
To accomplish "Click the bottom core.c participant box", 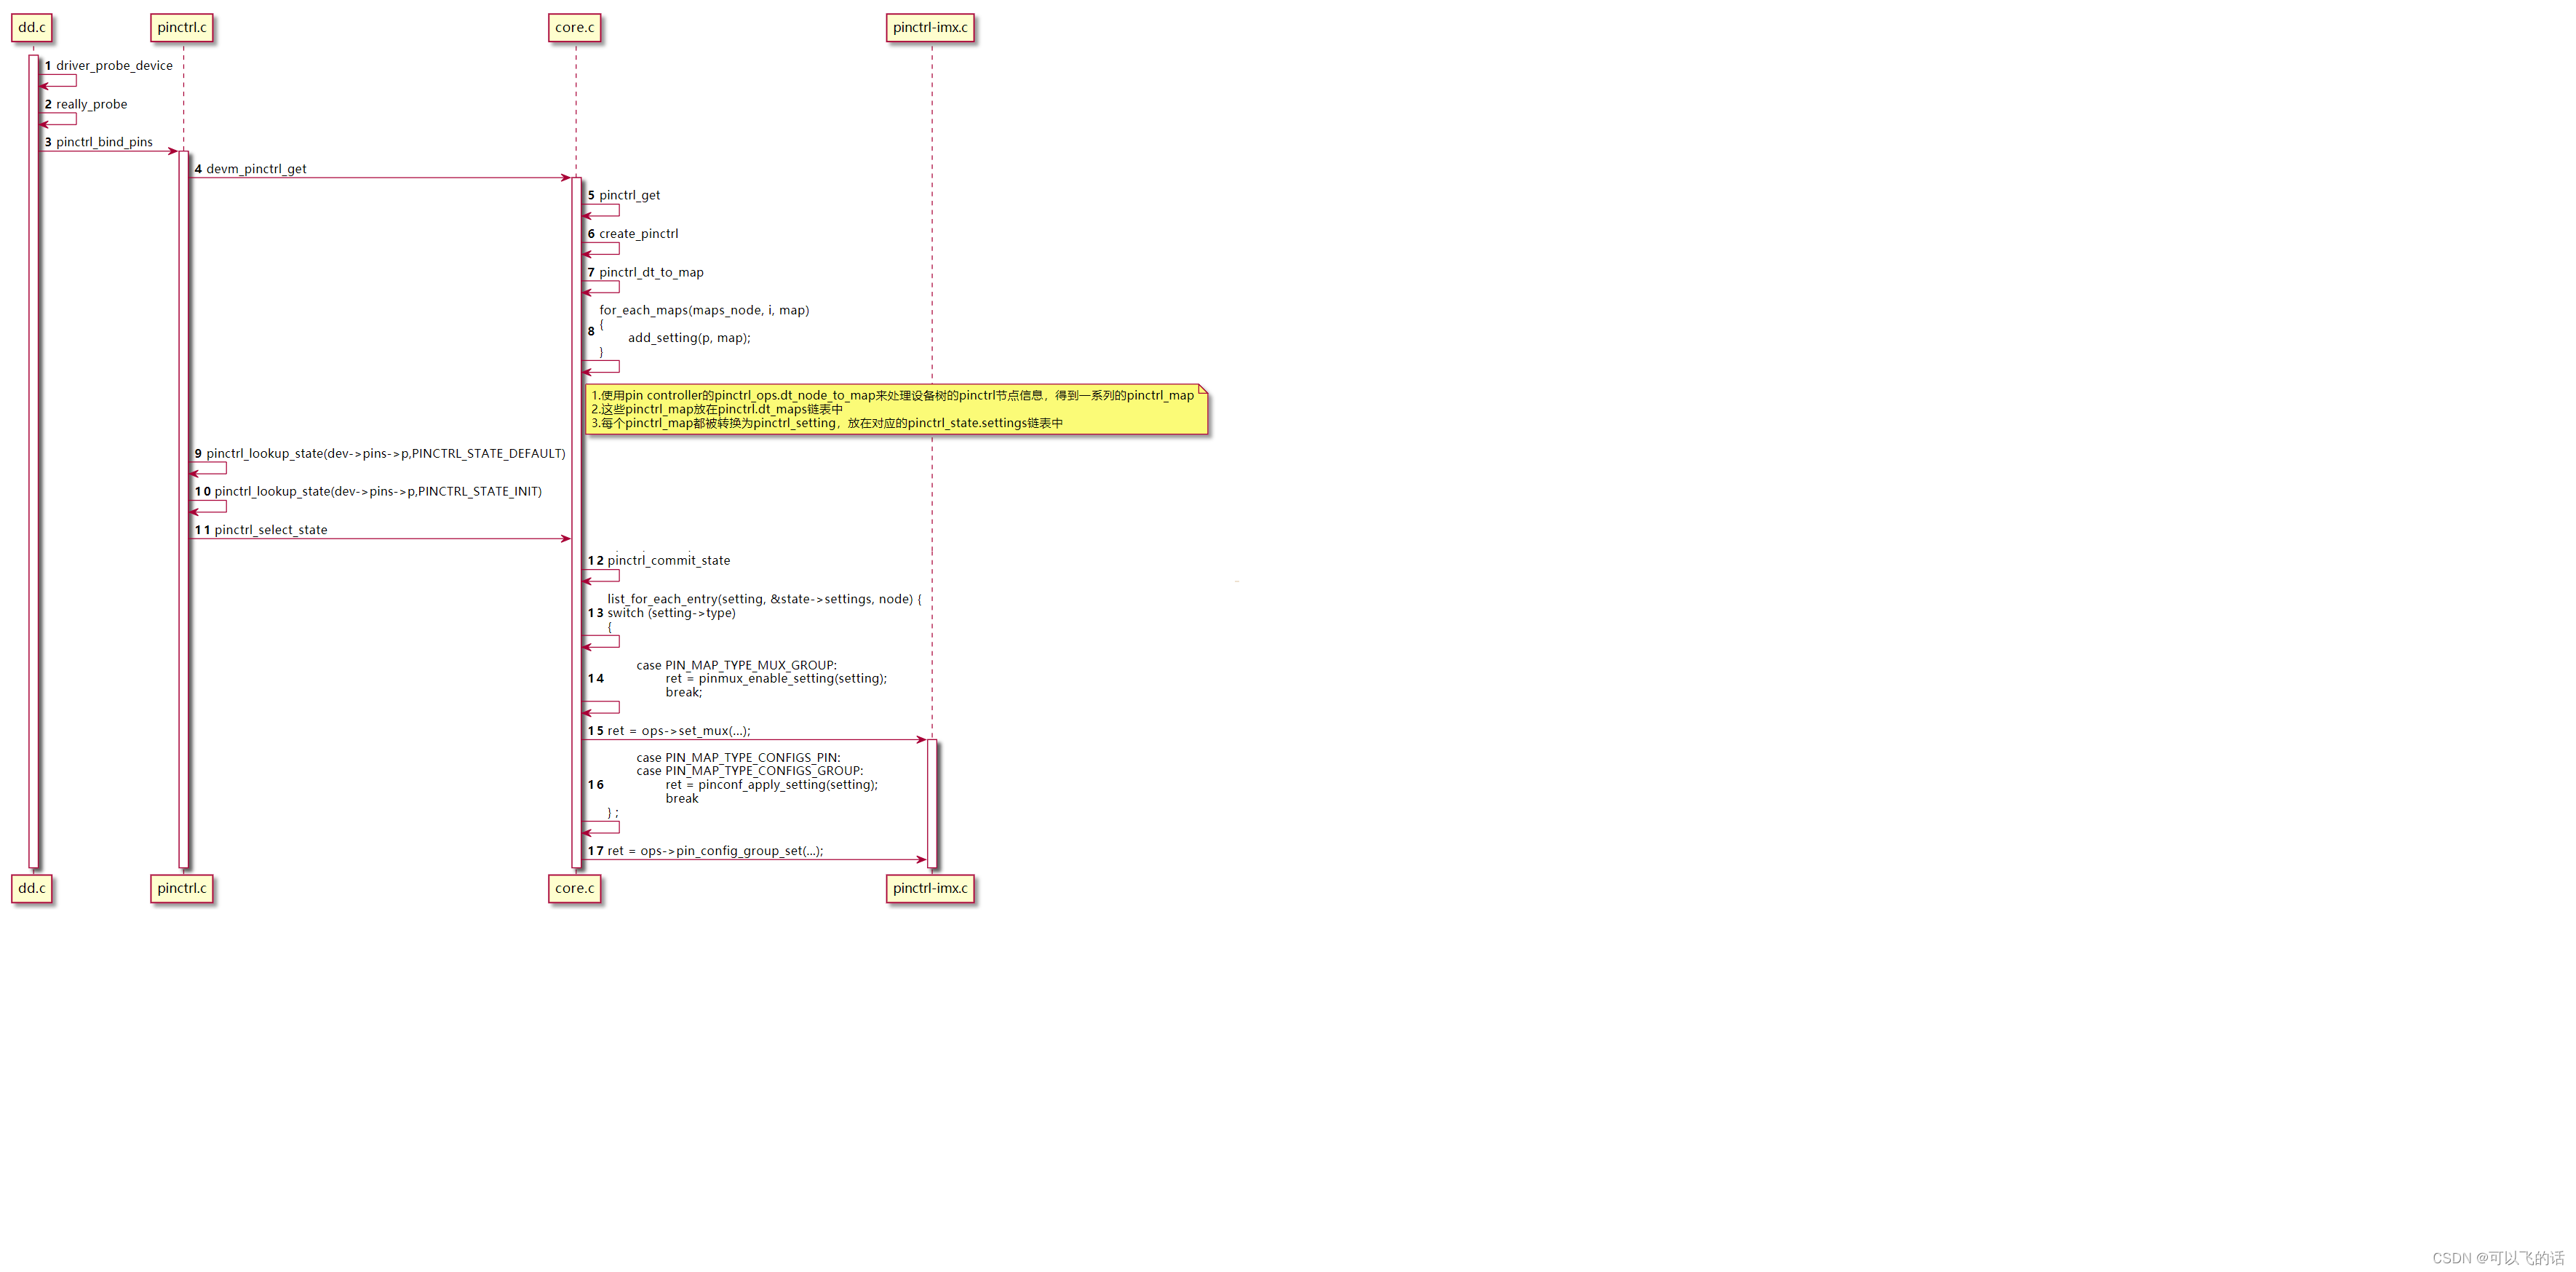I will tap(575, 888).
